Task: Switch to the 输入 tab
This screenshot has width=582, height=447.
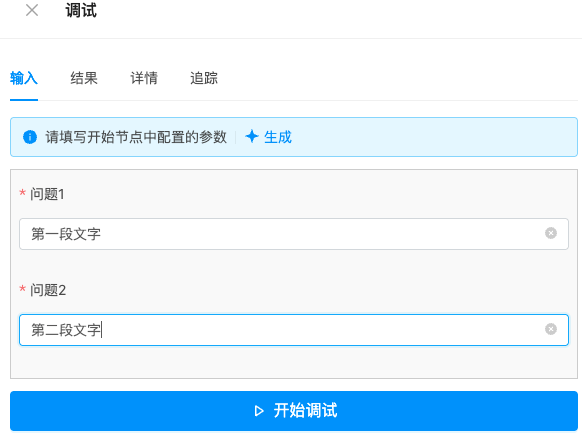Action: [x=24, y=78]
